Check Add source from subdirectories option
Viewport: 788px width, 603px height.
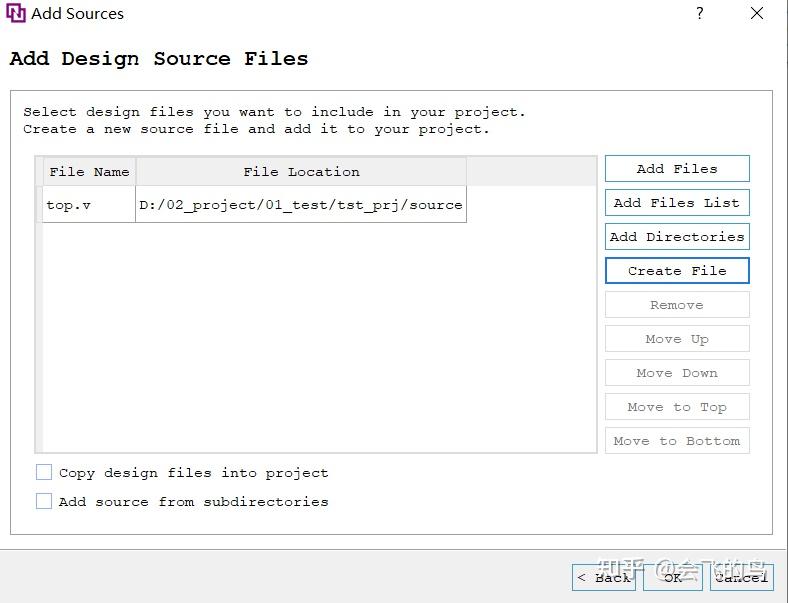point(44,502)
